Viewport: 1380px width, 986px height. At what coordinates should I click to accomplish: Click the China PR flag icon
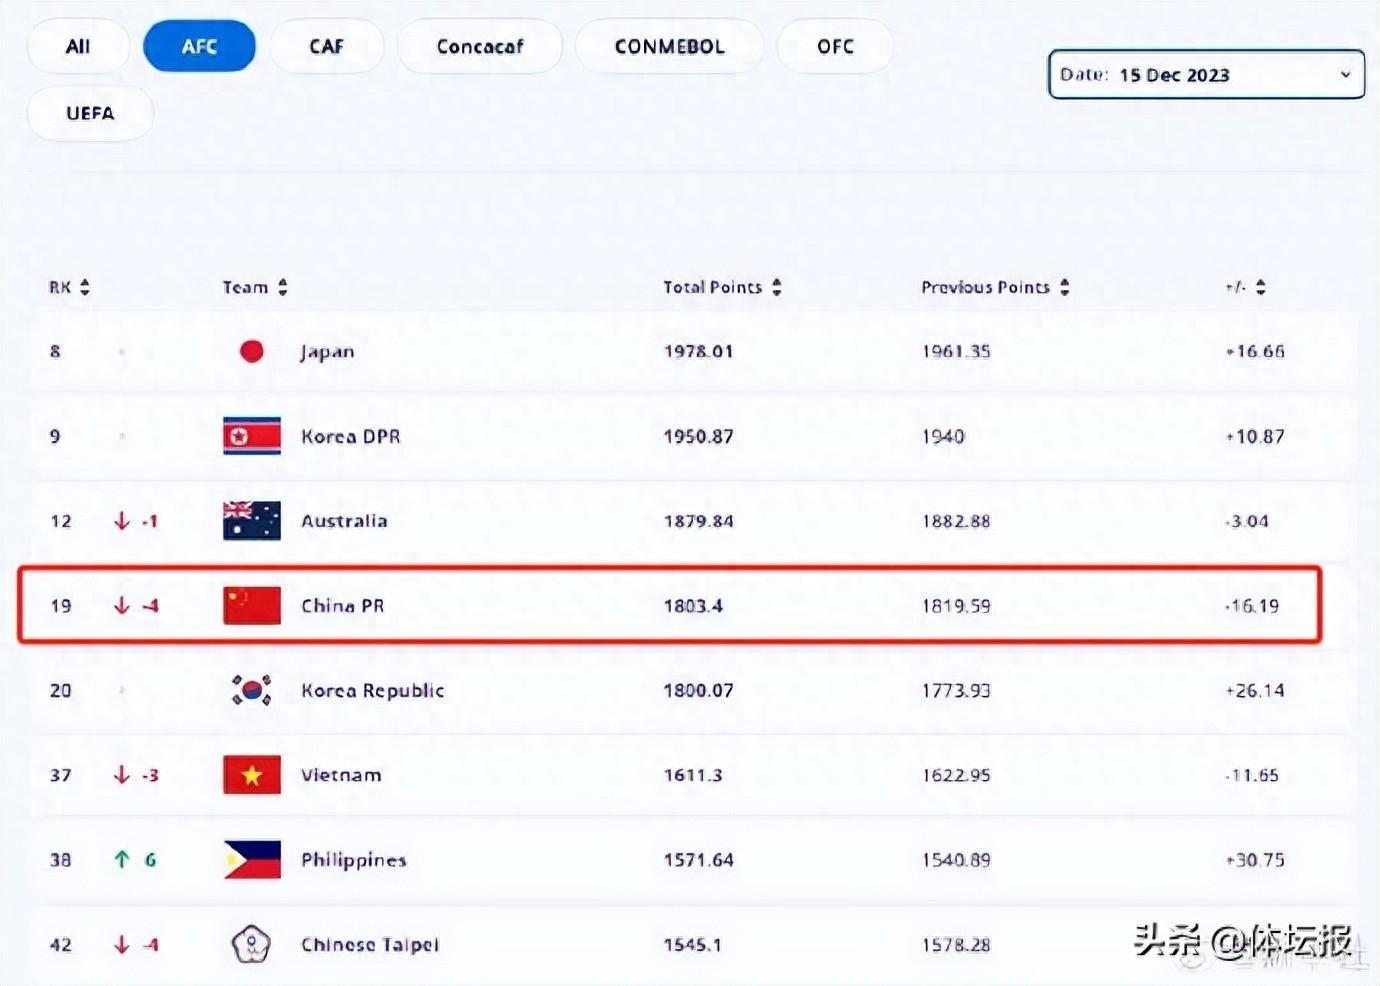click(x=252, y=606)
